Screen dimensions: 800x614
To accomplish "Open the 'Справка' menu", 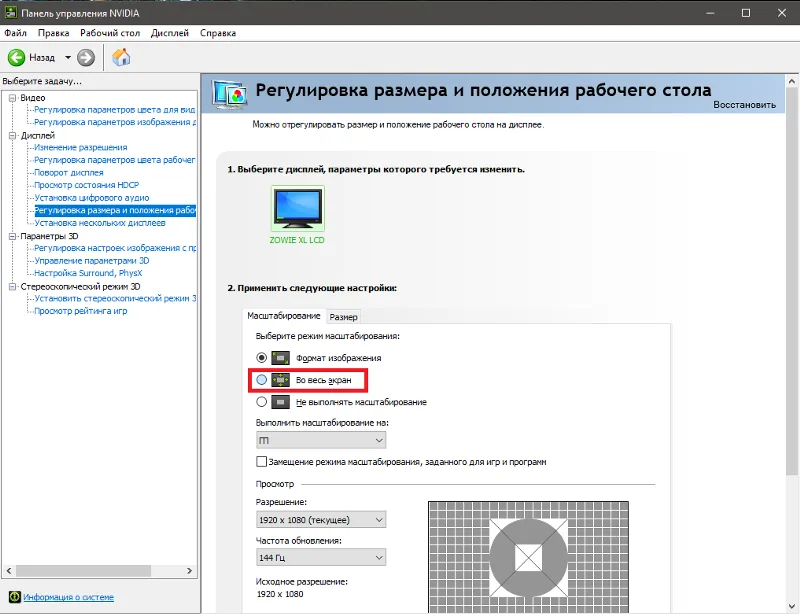I will coord(218,33).
